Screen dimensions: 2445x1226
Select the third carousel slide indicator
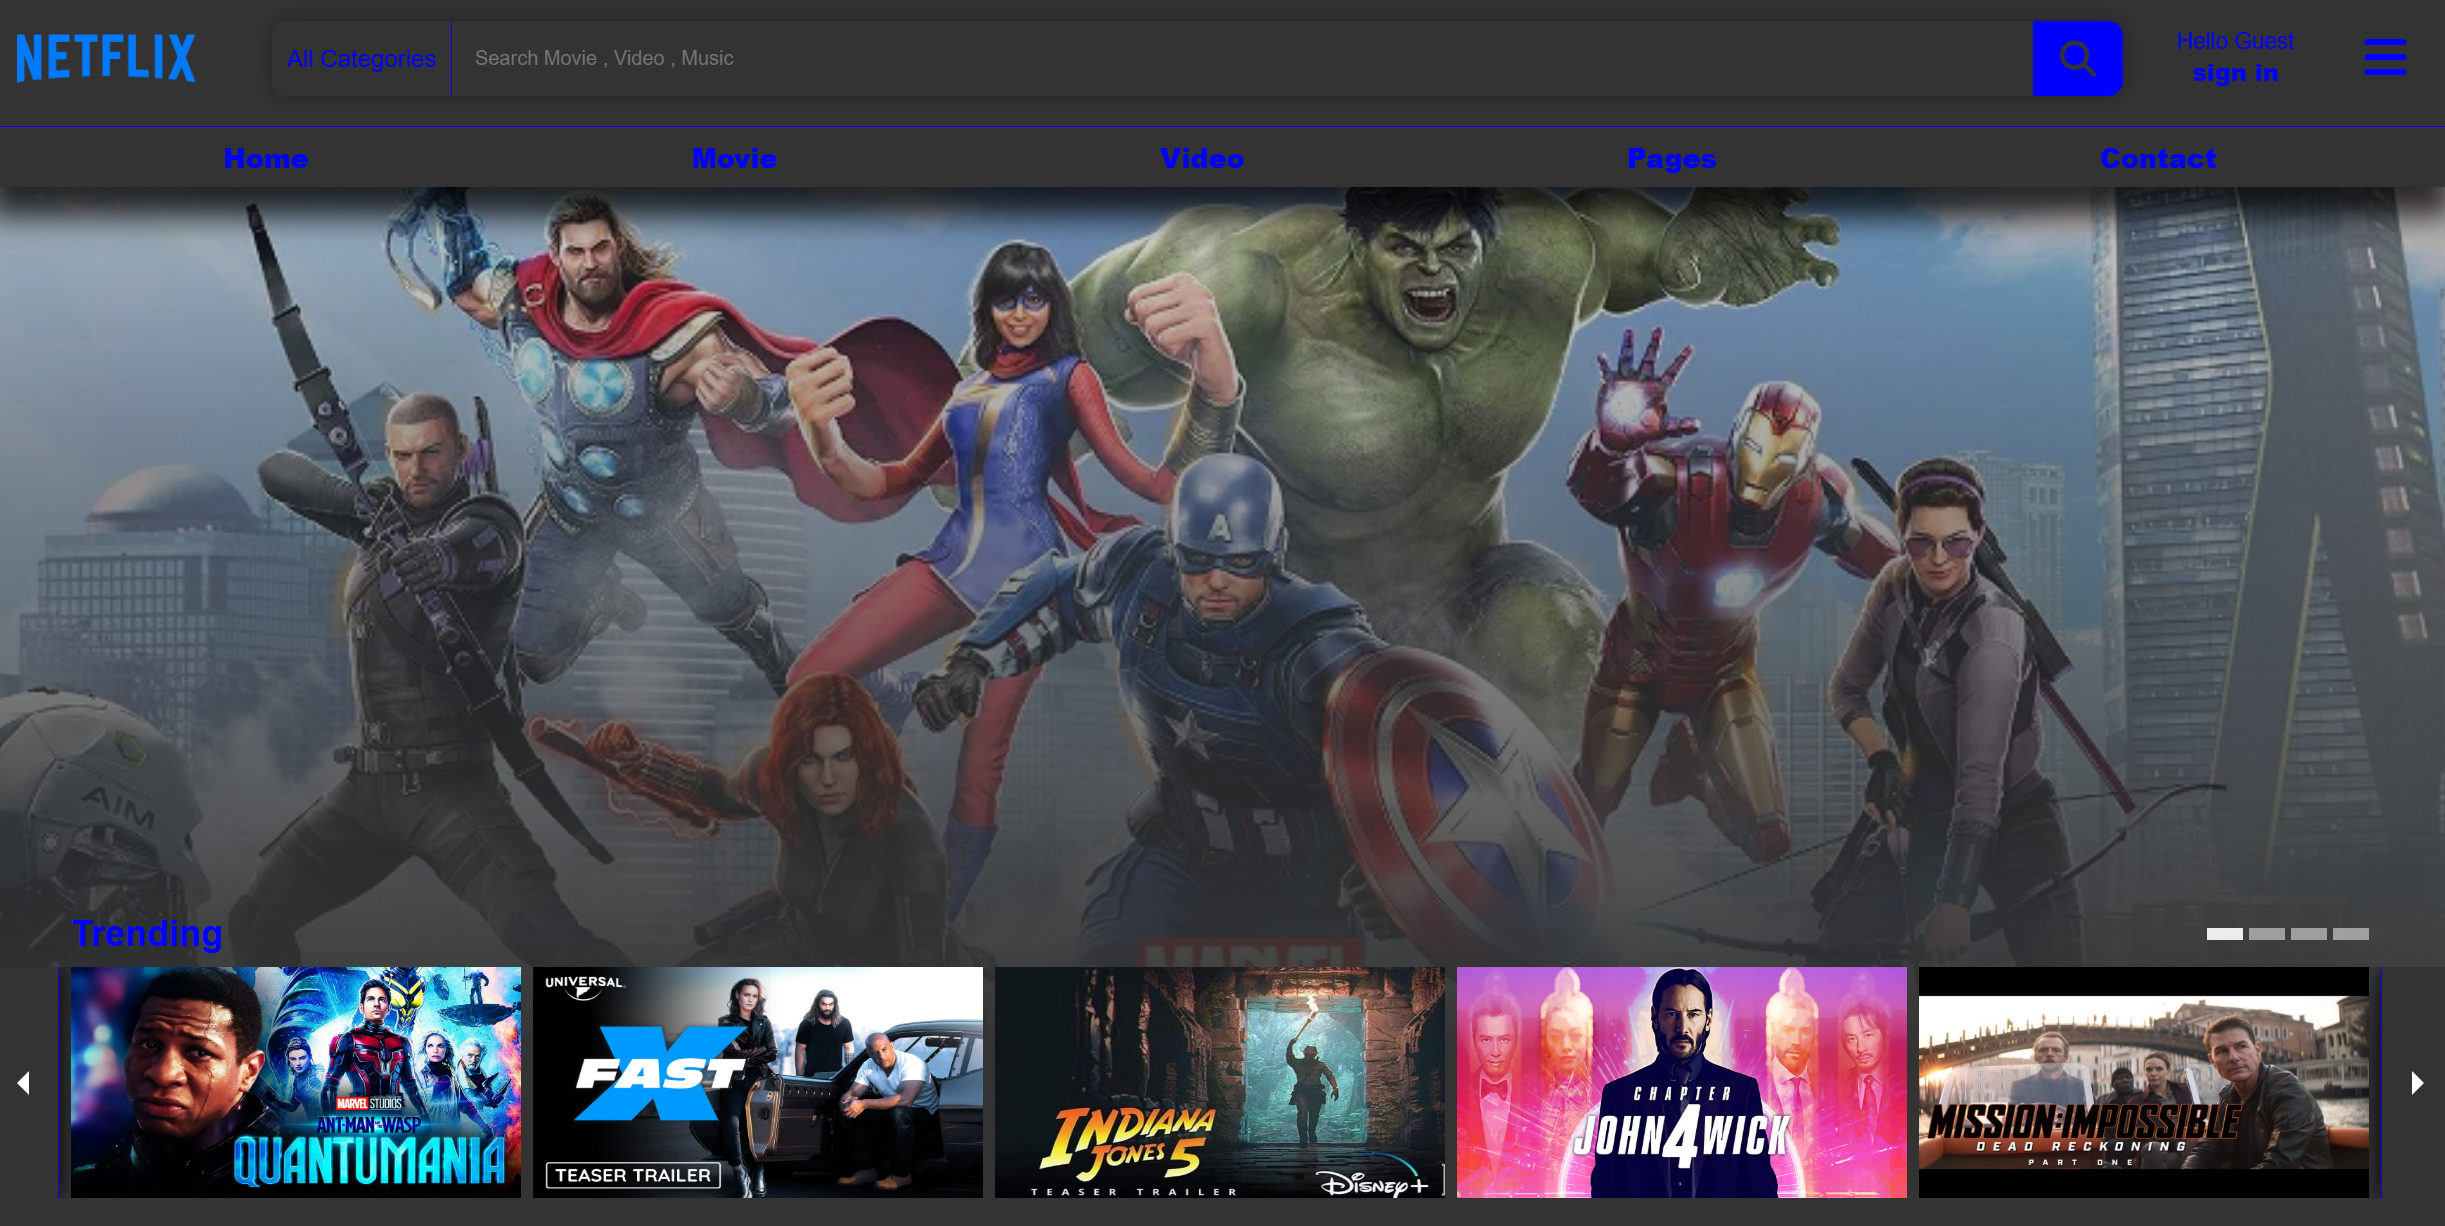click(x=2309, y=934)
